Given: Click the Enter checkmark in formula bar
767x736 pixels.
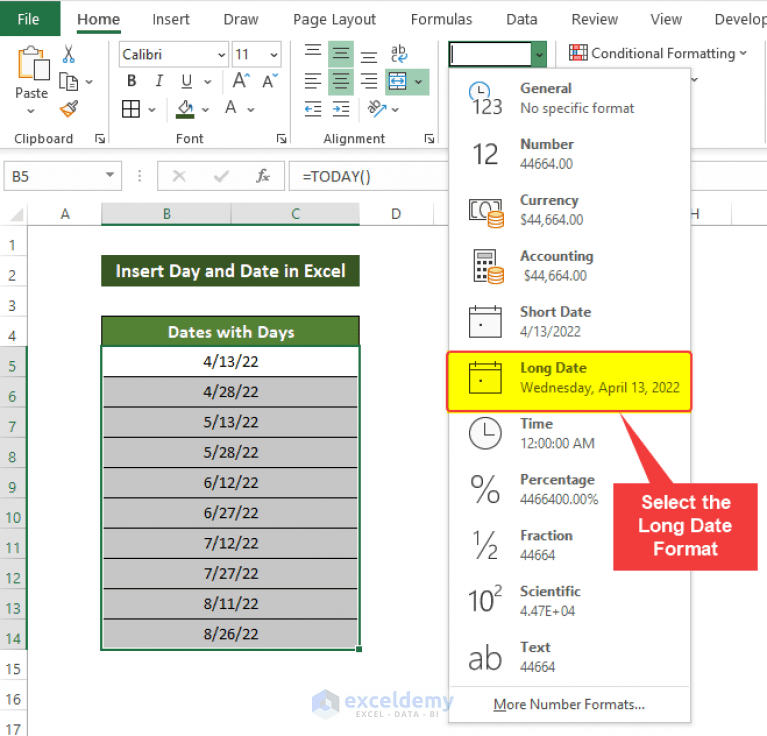Looking at the screenshot, I should [x=222, y=176].
